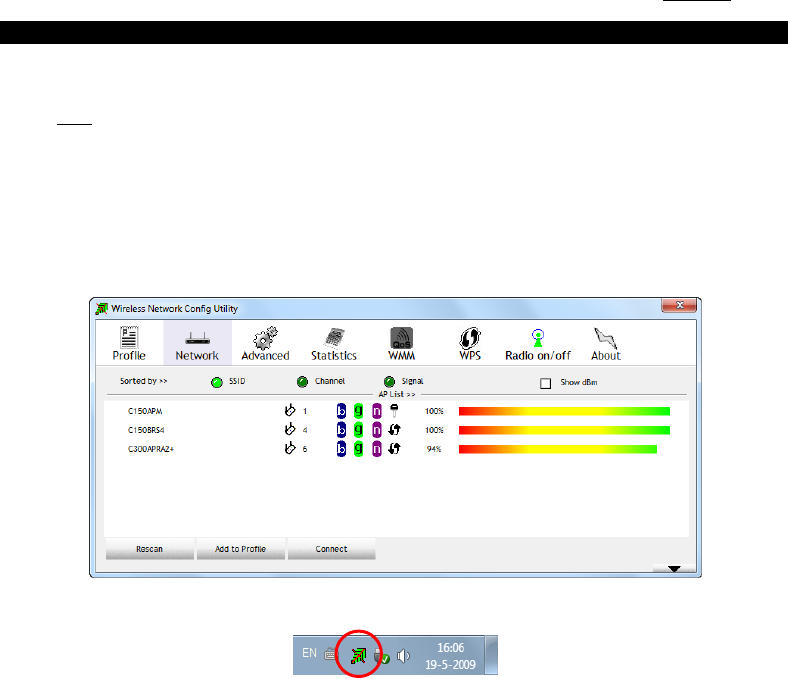The width and height of the screenshot is (788, 679).
Task: Click 802.11n icon for C150BRS4
Action: click(x=377, y=430)
